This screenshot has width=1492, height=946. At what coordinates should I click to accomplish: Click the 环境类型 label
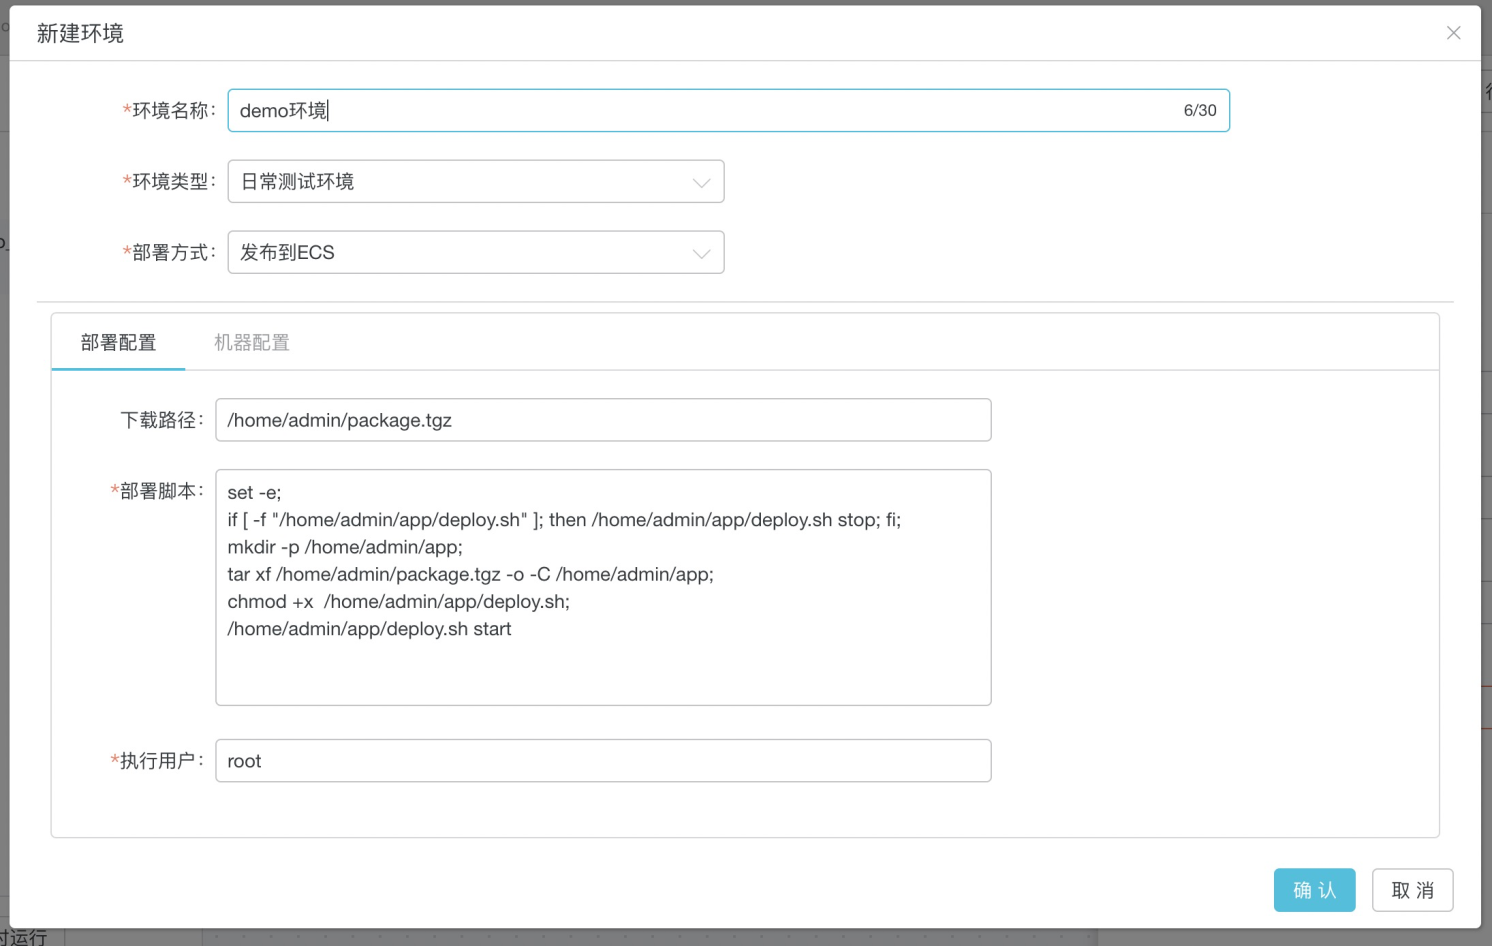pos(168,181)
